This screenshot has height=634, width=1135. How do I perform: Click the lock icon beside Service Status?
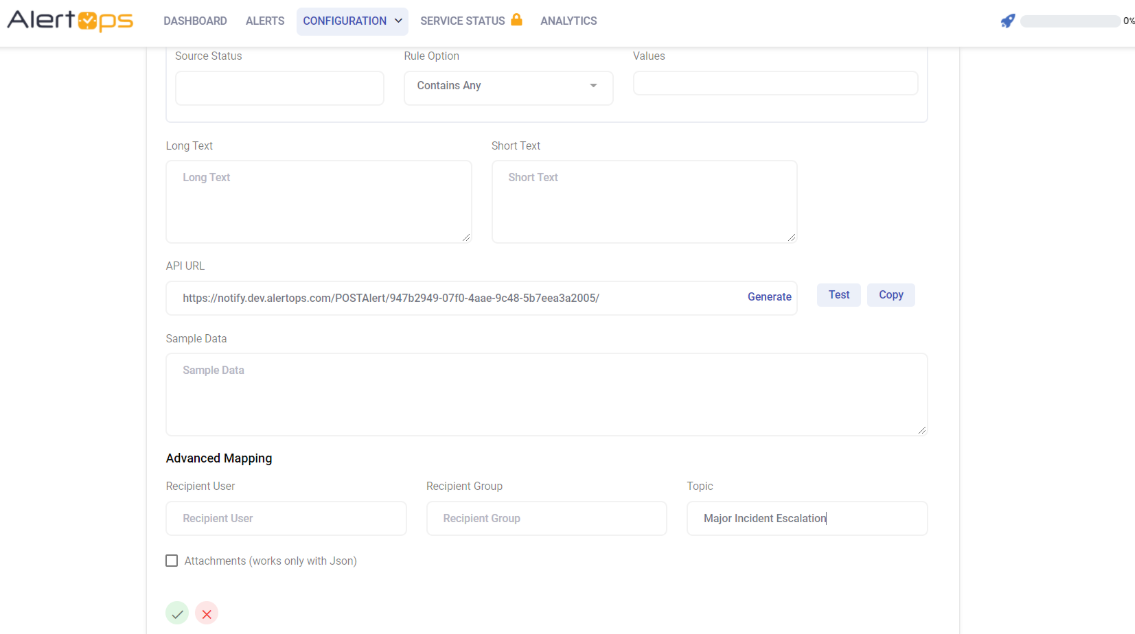coord(517,20)
